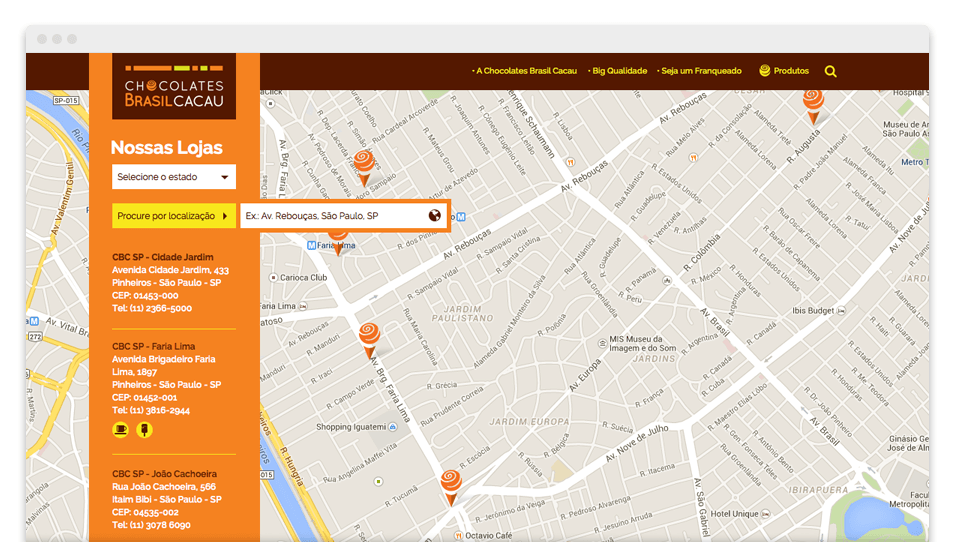Select map pin near Rua Cardeal Arcoverde

(x=364, y=168)
